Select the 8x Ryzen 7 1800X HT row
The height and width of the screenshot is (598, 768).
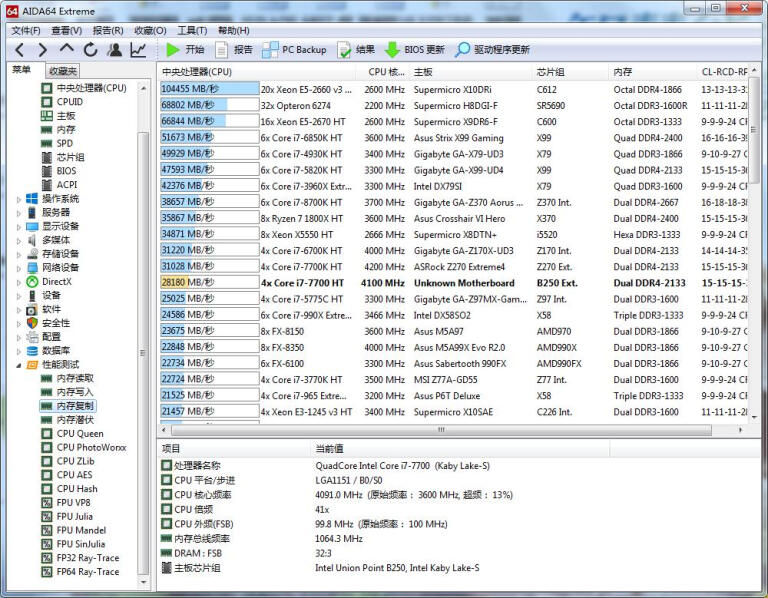click(x=453, y=218)
